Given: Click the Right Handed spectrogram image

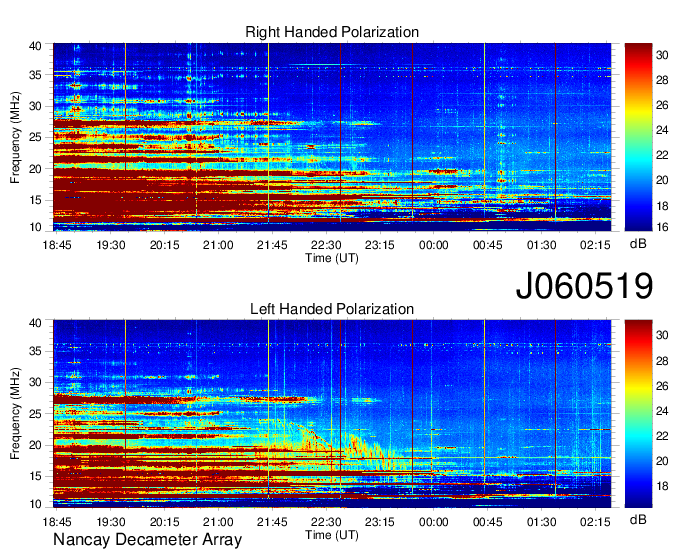Looking at the screenshot, I should (332, 137).
